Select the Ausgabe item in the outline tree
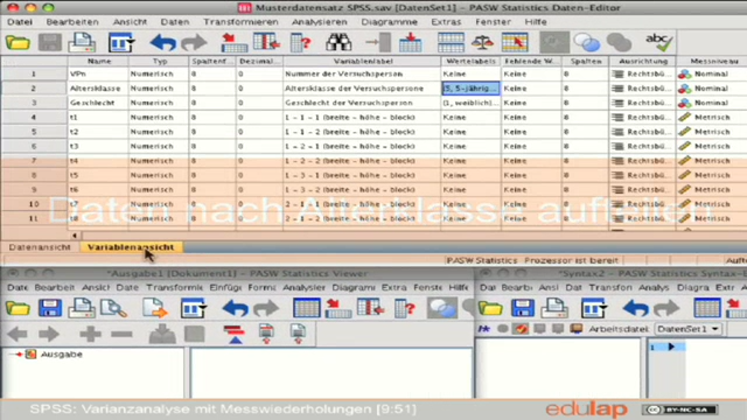Viewport: 747px width, 420px height. coord(61,354)
